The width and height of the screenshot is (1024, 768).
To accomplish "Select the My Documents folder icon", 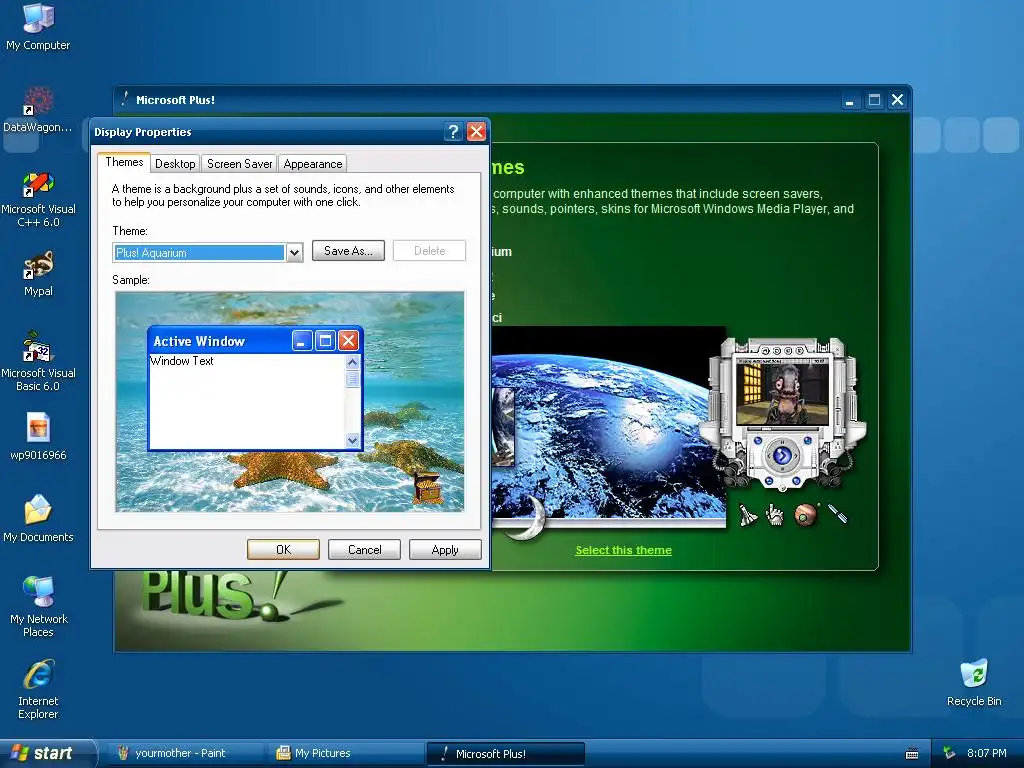I will pos(38,519).
